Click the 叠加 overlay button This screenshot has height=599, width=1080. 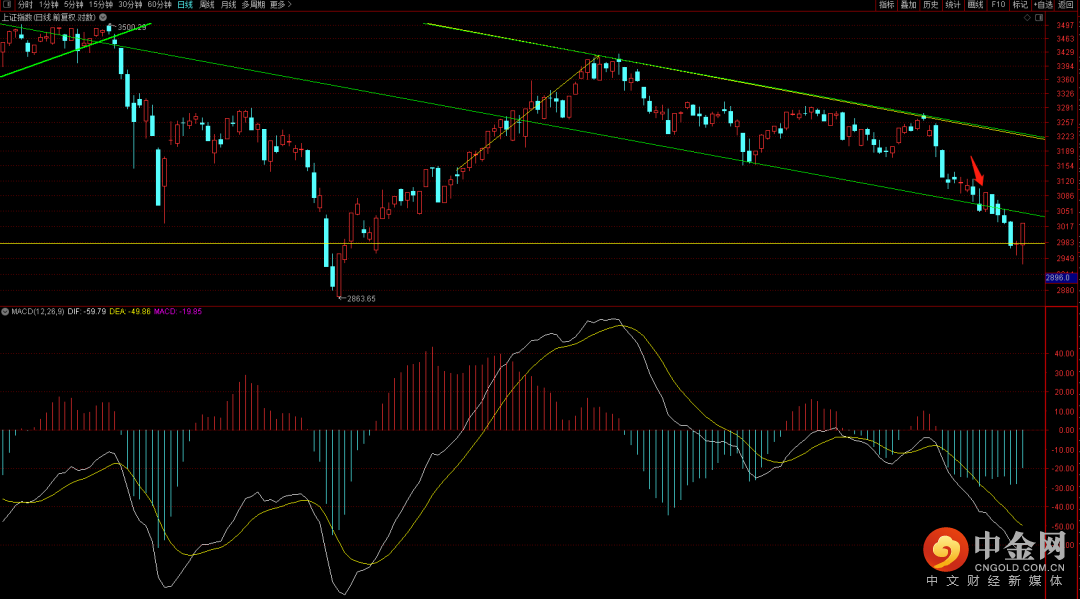908,5
